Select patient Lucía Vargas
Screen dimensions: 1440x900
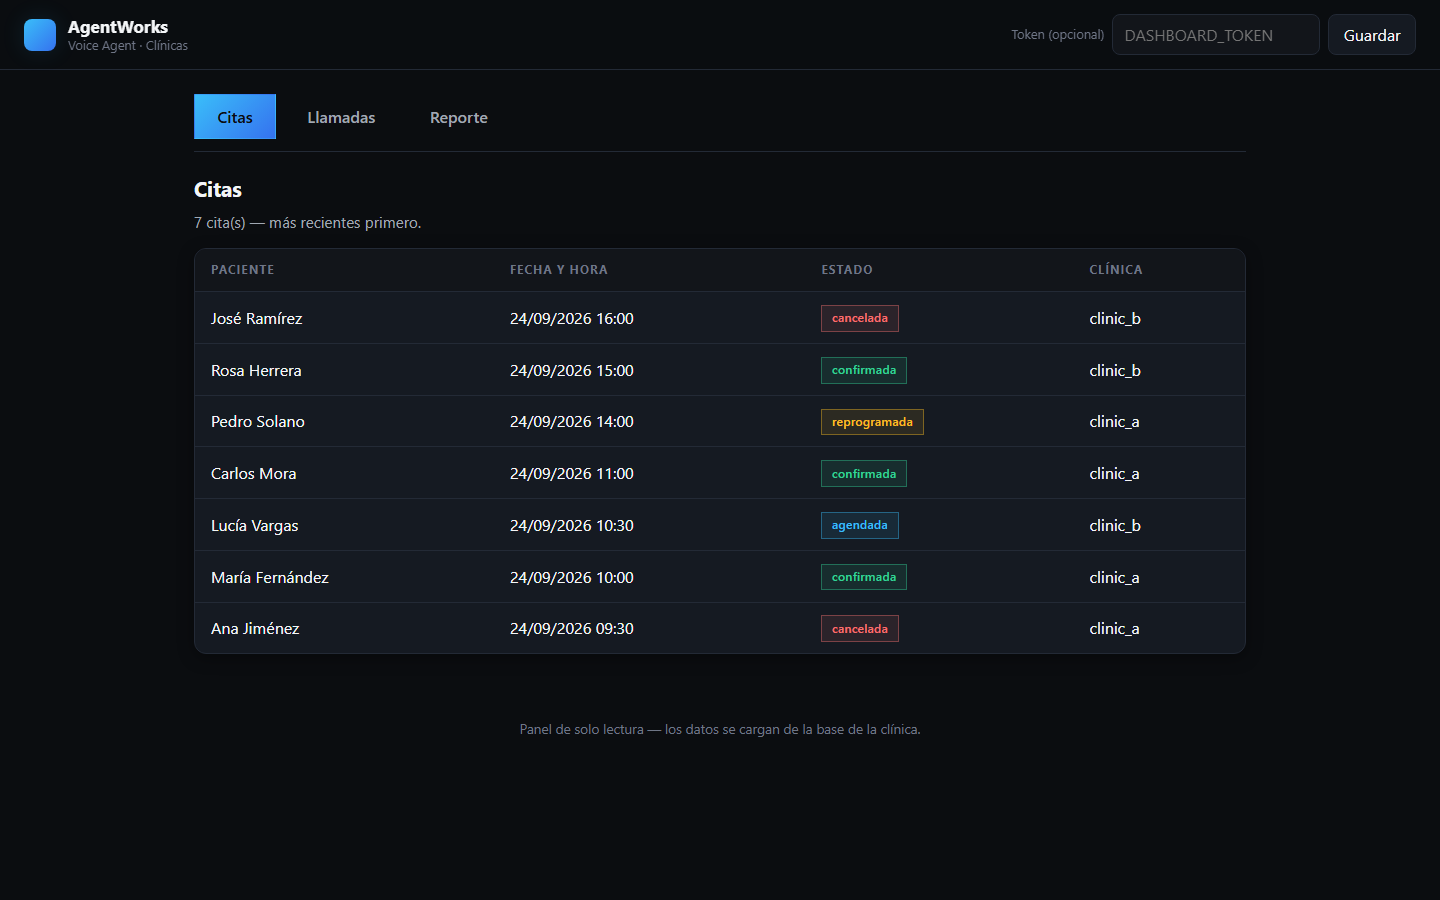(x=255, y=526)
